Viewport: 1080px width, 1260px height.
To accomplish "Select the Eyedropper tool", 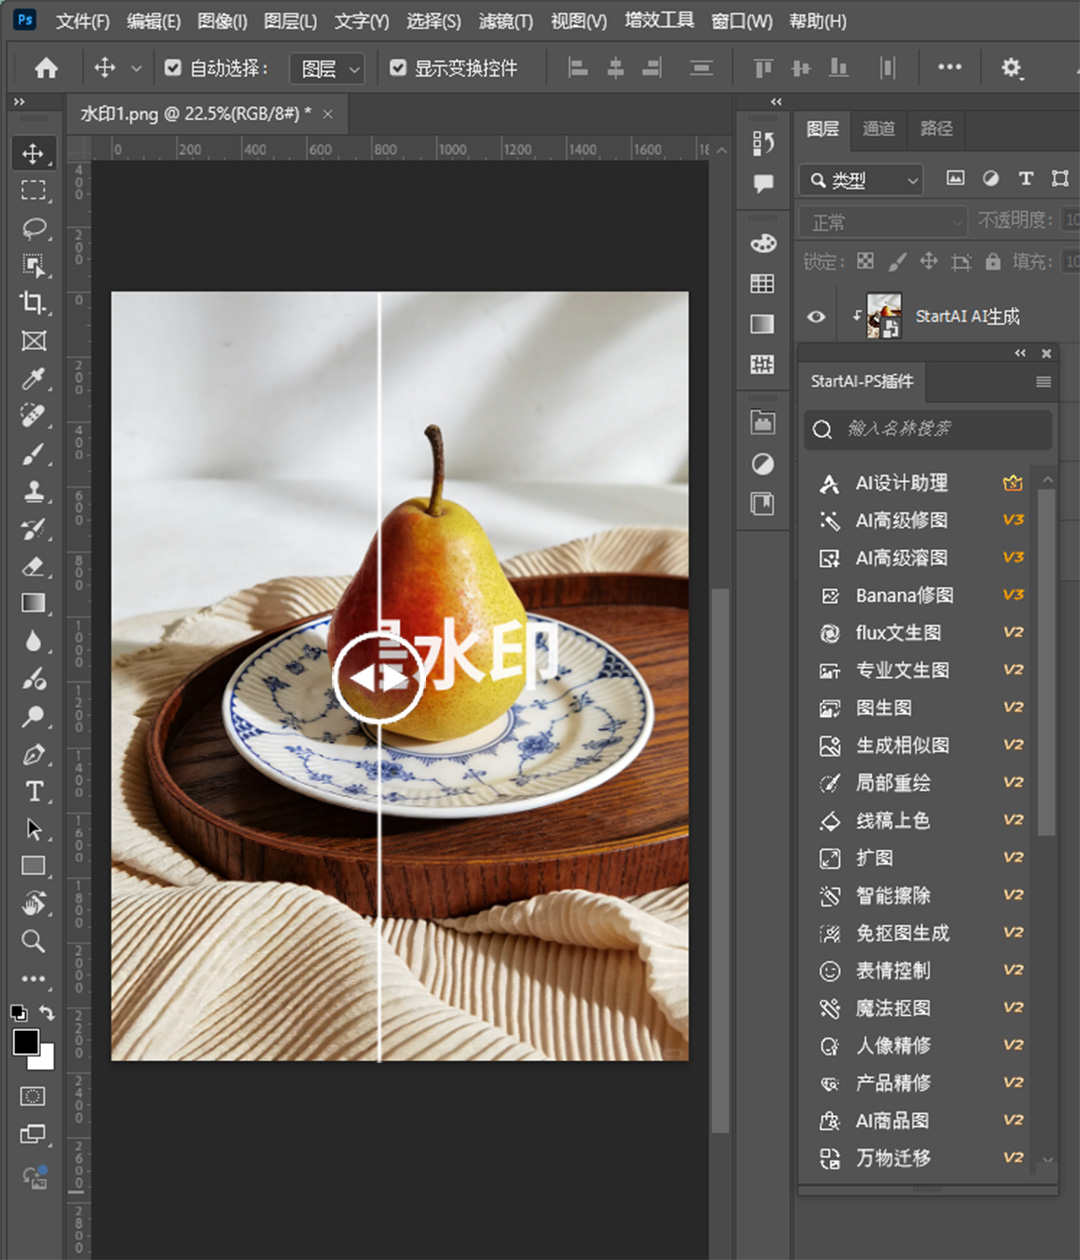I will click(x=34, y=379).
